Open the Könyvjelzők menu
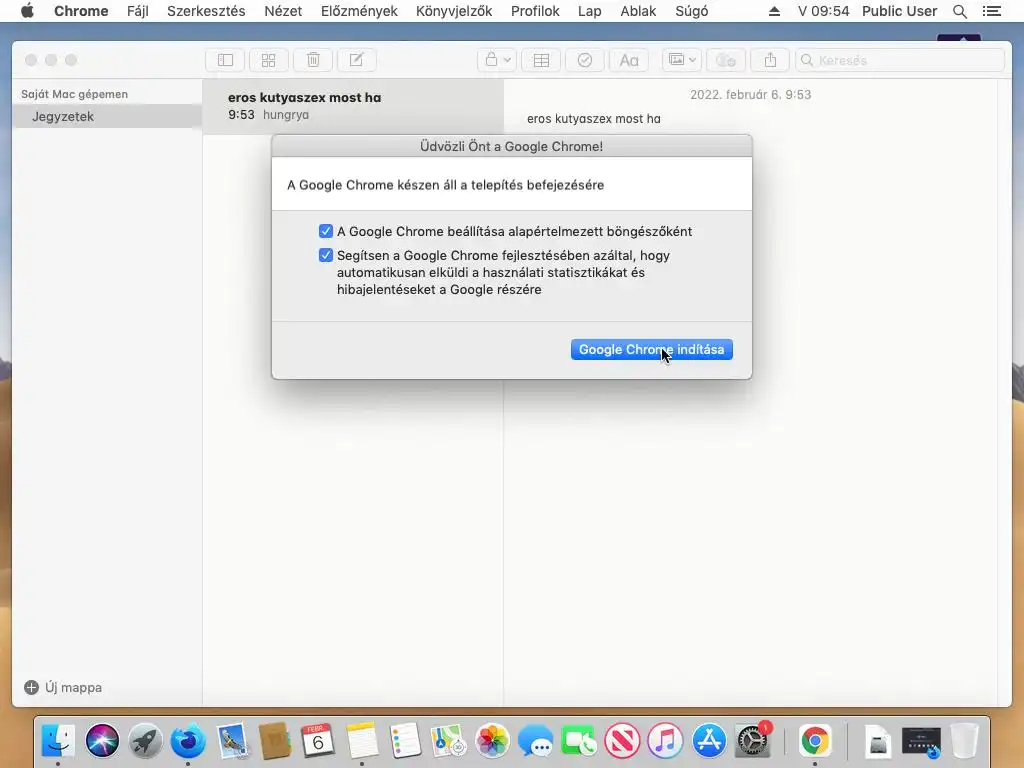This screenshot has width=1024, height=768. tap(454, 11)
